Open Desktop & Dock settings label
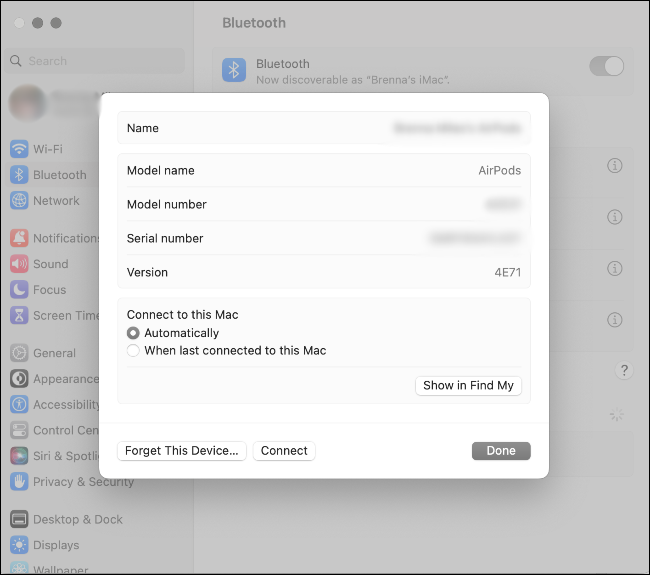 pyautogui.click(x=78, y=519)
